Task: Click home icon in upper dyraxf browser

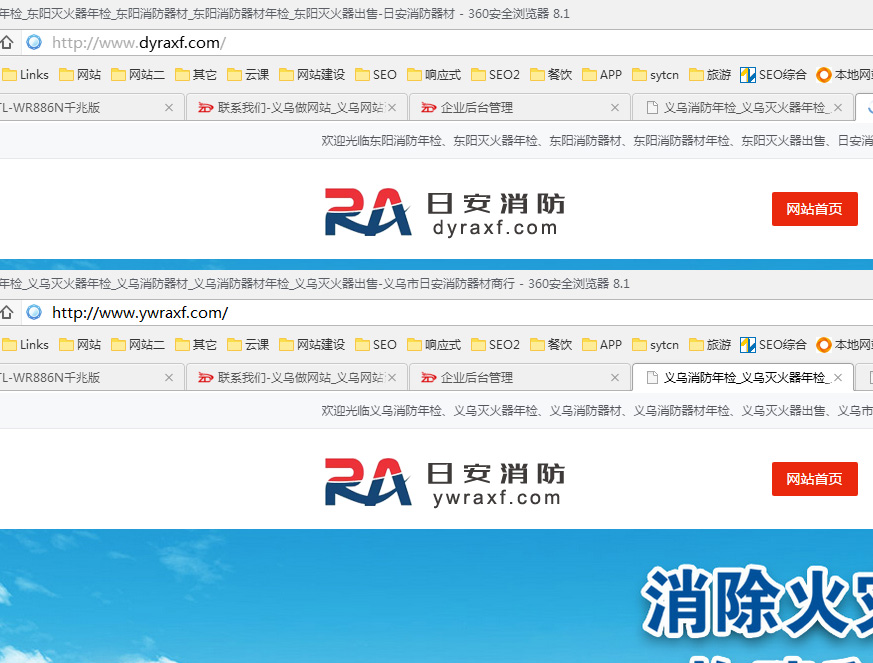Action: [6, 42]
